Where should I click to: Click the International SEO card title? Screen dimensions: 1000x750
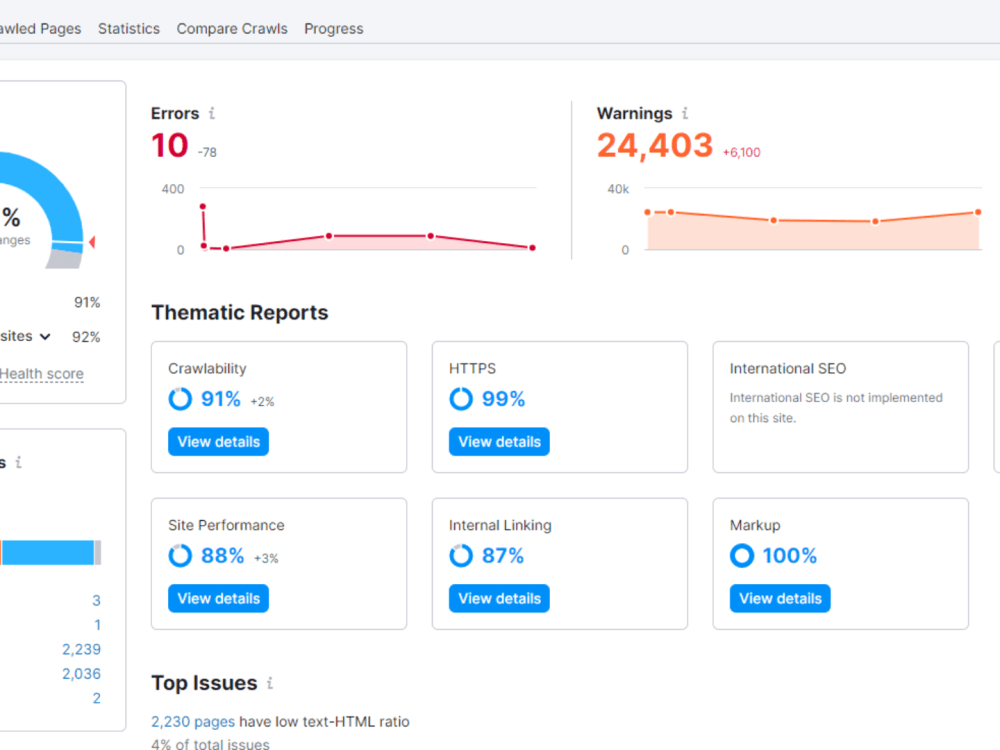[x=788, y=369]
